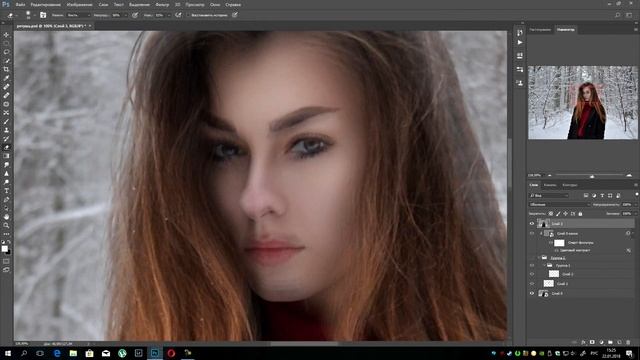Open layer filter kind dropdown
Viewport: 640px width, 360px height.
549,196
